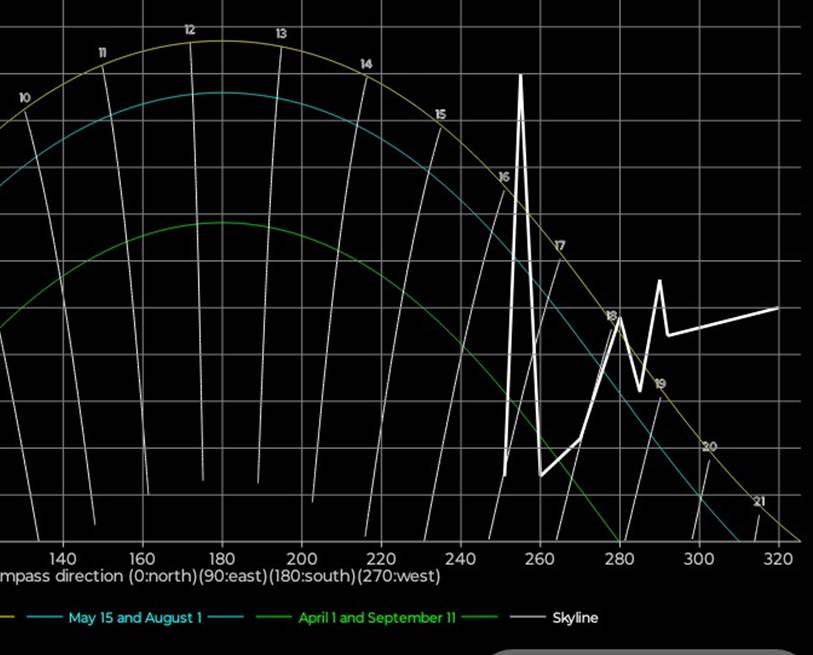Click the compass direction axis title
This screenshot has width=813, height=655.
pyautogui.click(x=220, y=577)
